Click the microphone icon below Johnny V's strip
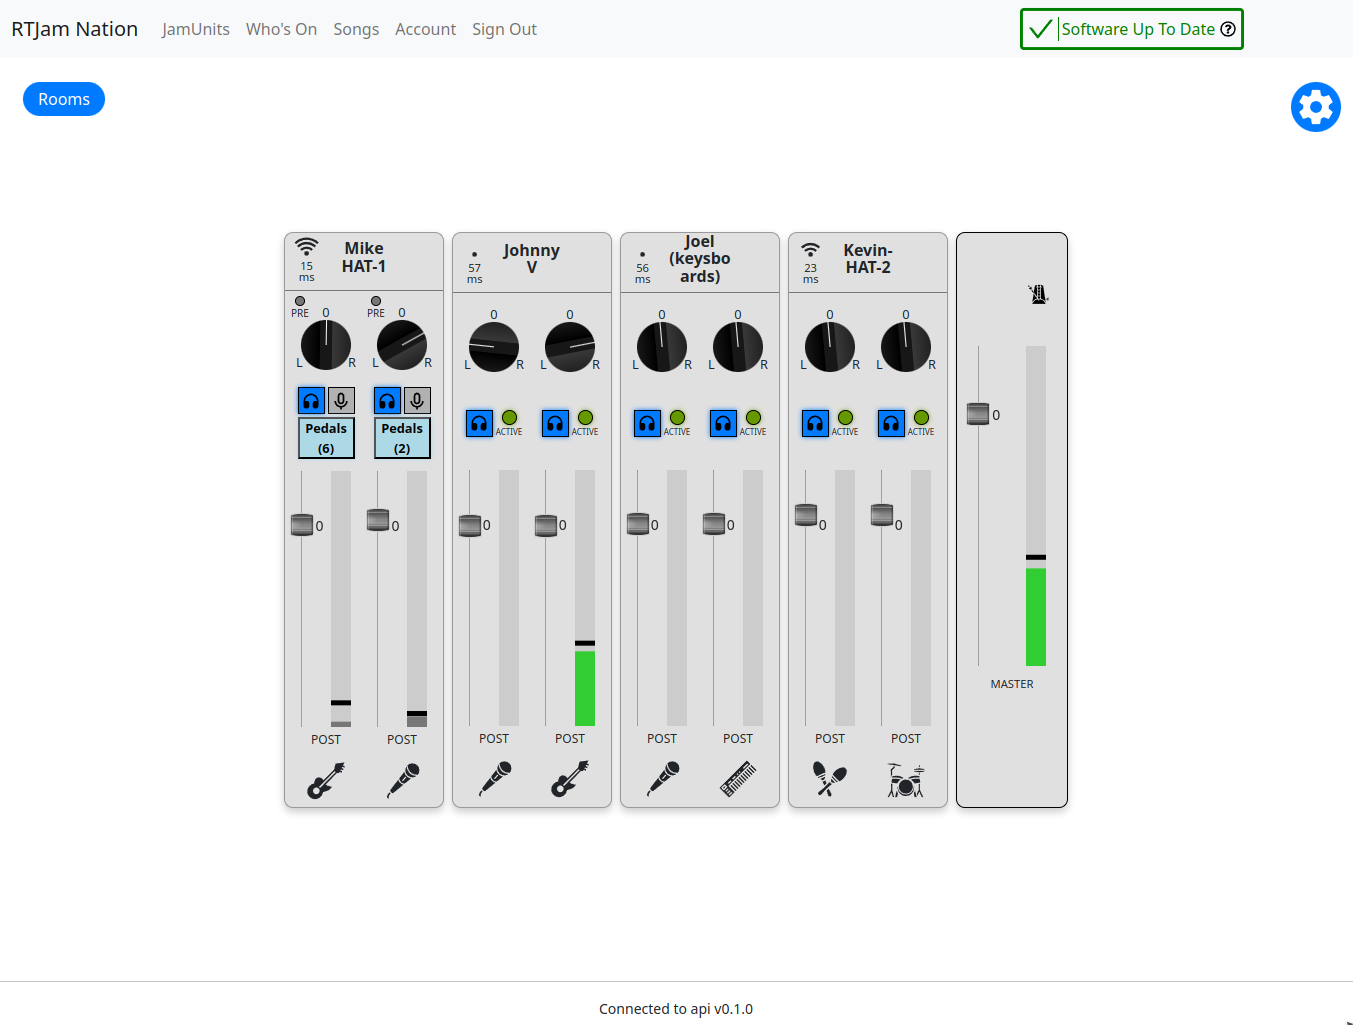1353x1025 pixels. (494, 779)
